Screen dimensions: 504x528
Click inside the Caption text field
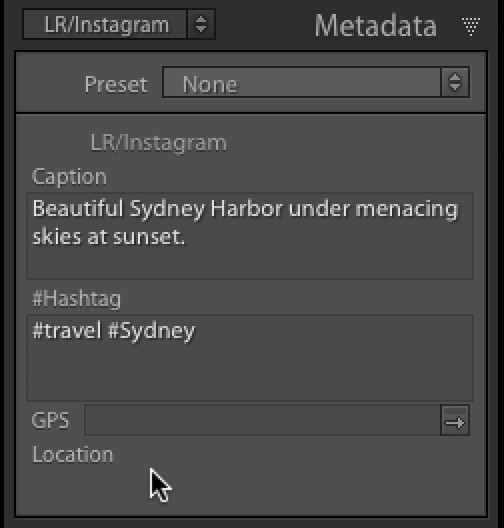click(250, 236)
